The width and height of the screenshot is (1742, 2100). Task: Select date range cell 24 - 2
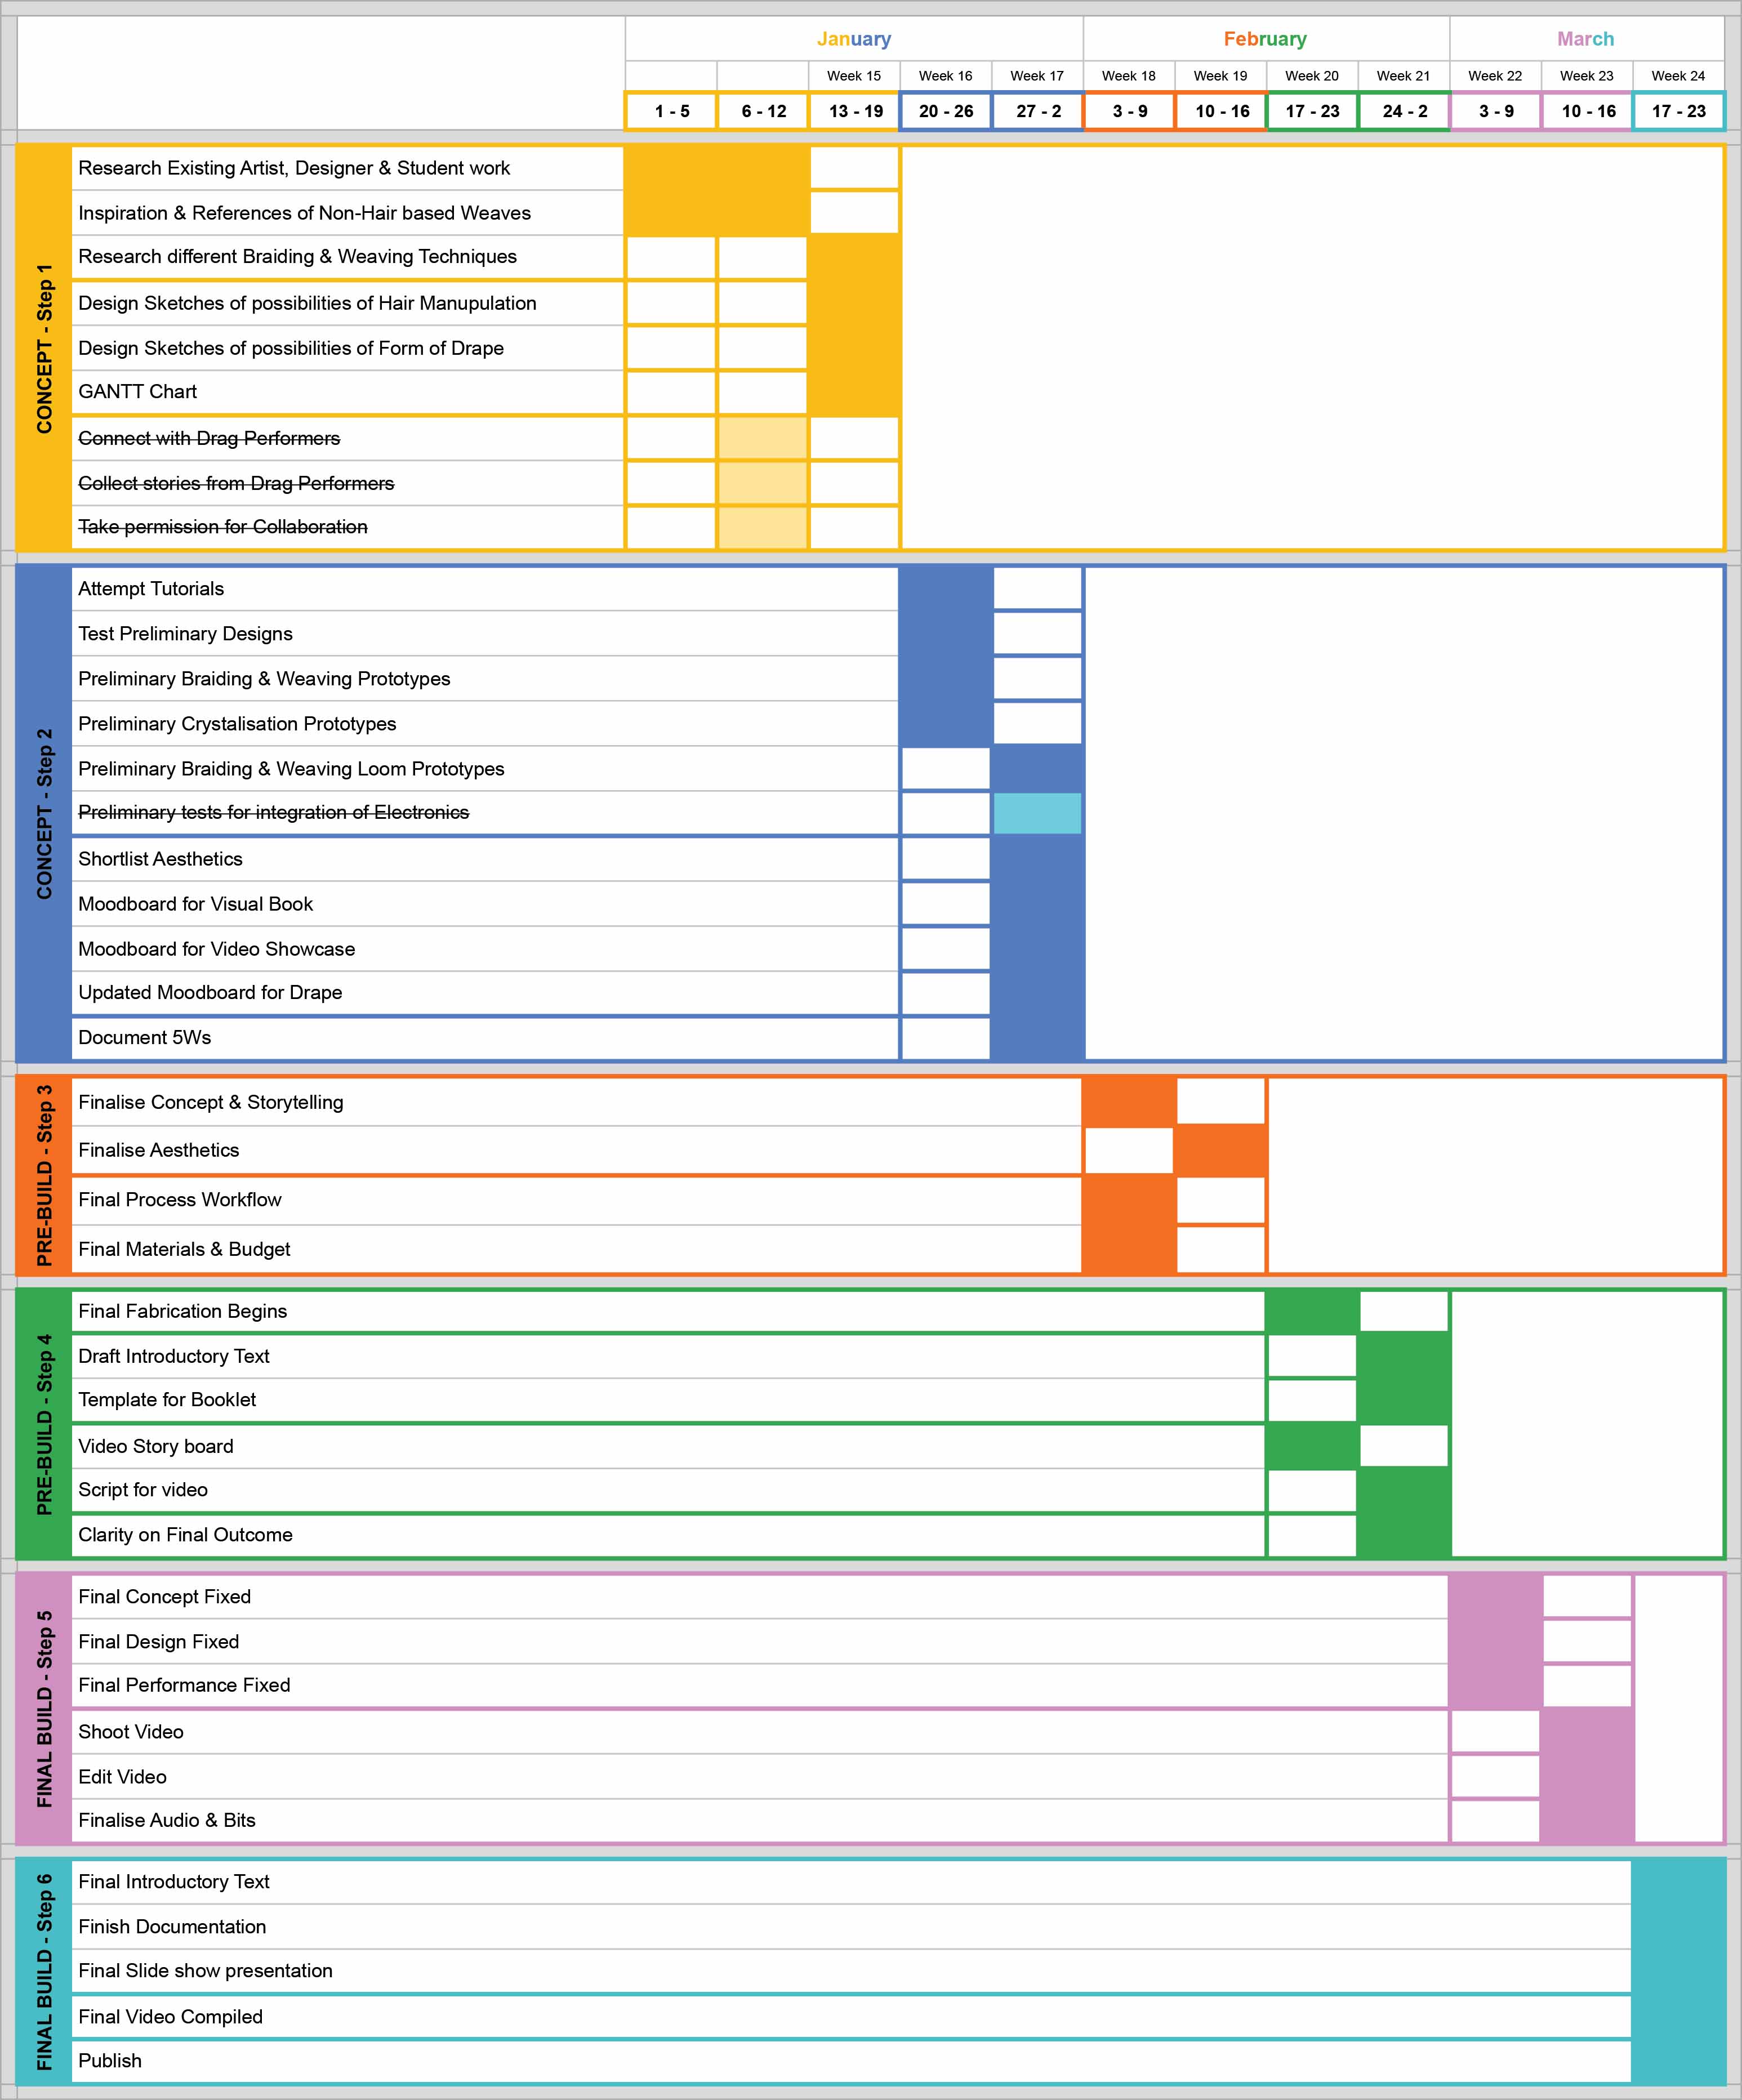(x=1404, y=111)
